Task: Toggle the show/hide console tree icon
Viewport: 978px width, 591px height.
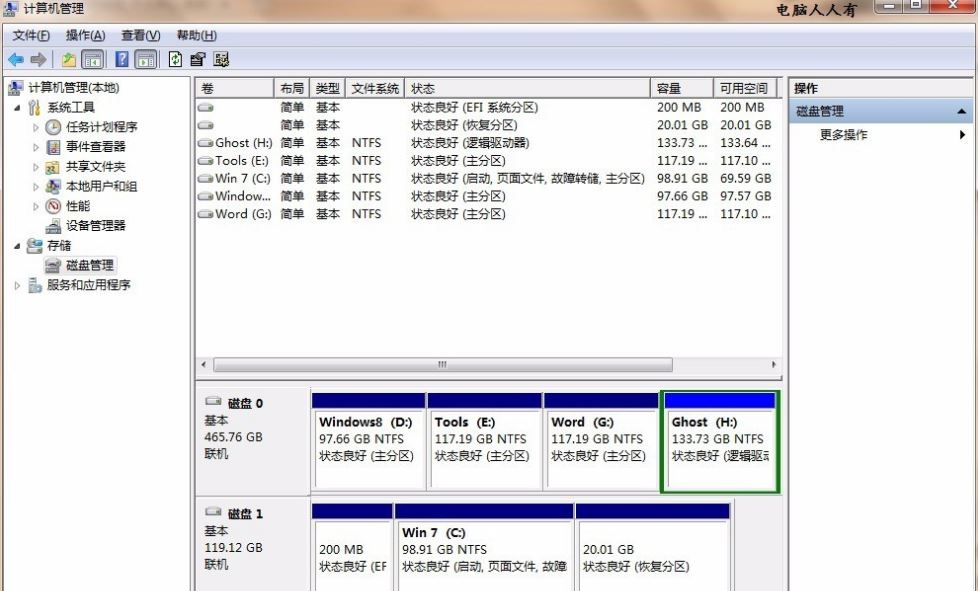Action: point(92,60)
